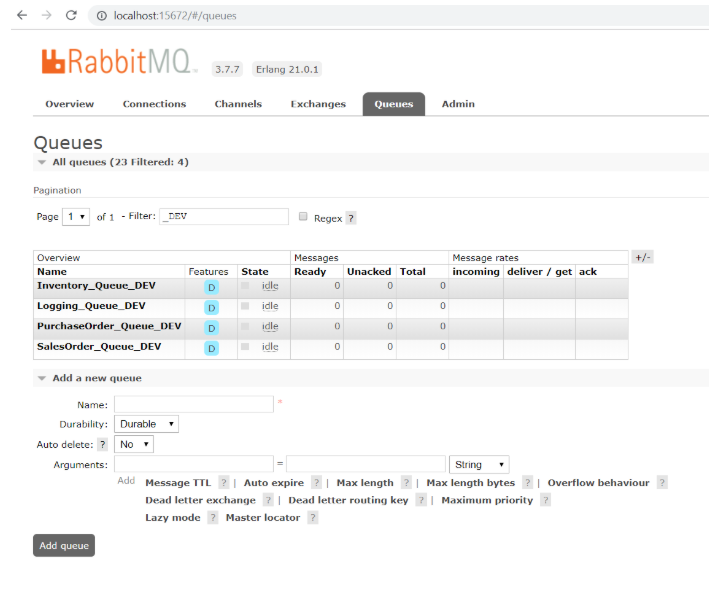Viewport: 709px width, 606px height.
Task: Focus the Arguments key input field
Action: click(x=194, y=464)
